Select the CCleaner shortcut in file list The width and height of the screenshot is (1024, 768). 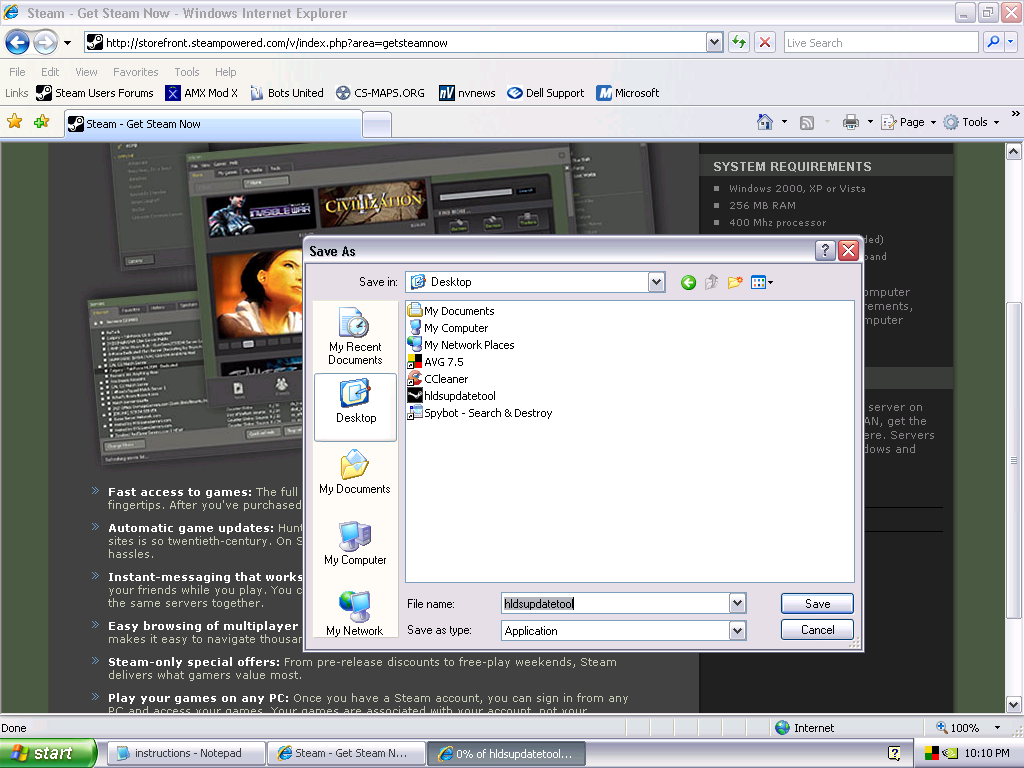[x=438, y=379]
